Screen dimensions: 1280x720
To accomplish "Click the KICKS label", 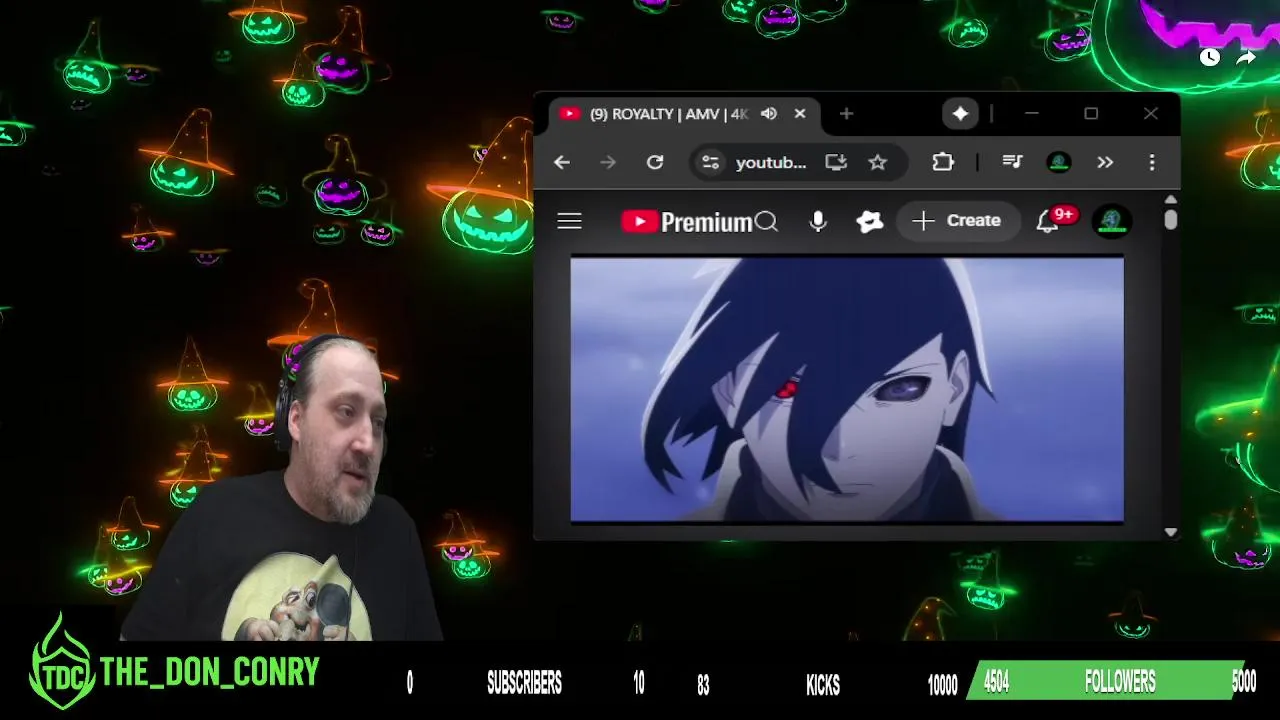I will [x=823, y=684].
